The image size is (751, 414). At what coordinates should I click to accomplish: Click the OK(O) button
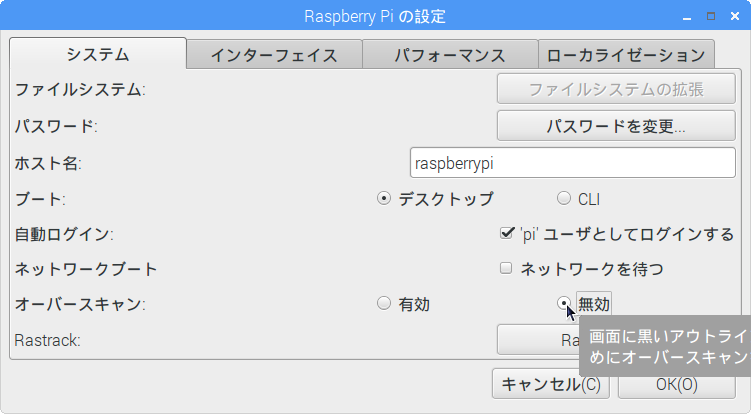point(677,384)
